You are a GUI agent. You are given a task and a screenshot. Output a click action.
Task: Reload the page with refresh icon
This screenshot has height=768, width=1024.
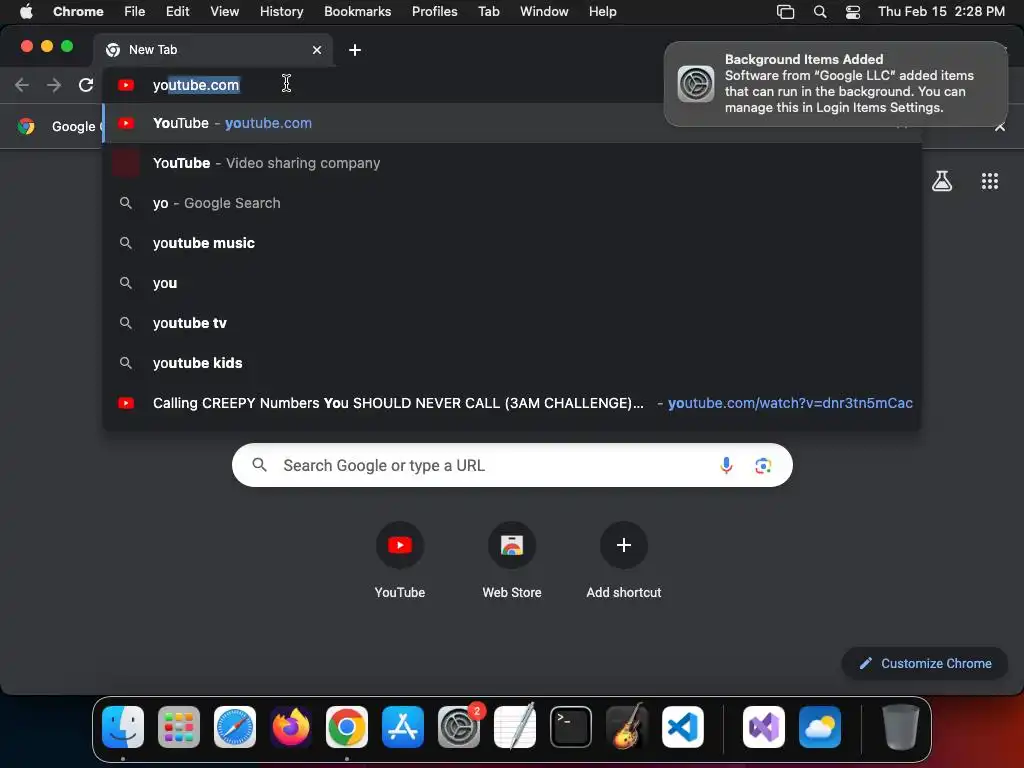pyautogui.click(x=86, y=85)
